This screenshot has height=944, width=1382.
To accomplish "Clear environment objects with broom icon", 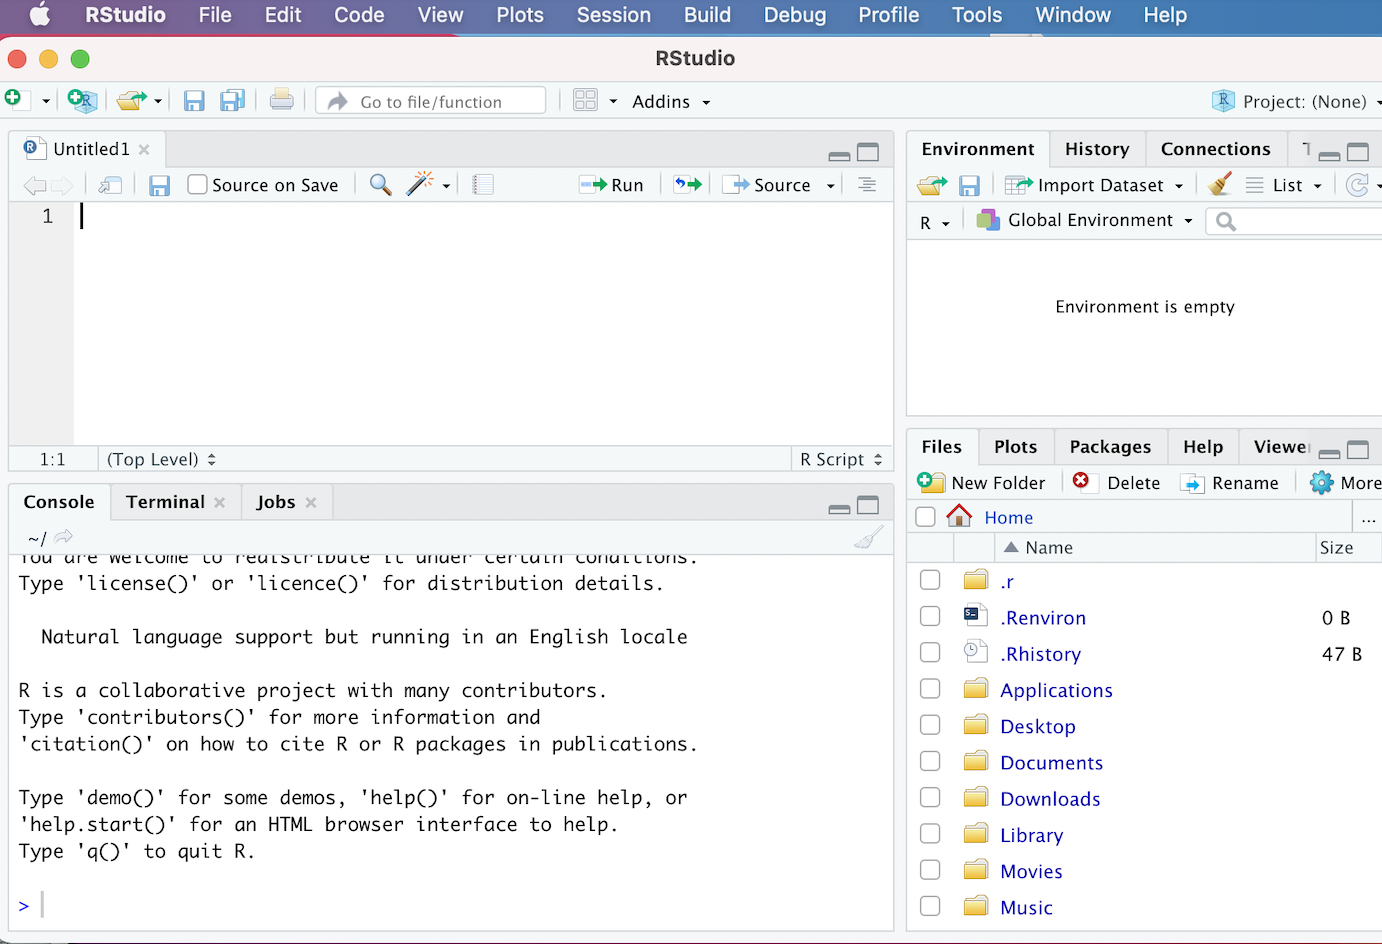I will (1219, 185).
